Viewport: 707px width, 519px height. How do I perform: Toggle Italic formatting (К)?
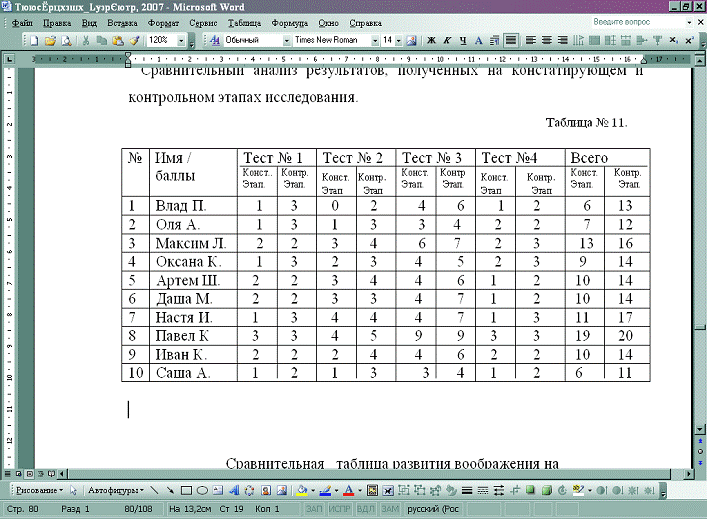click(447, 41)
